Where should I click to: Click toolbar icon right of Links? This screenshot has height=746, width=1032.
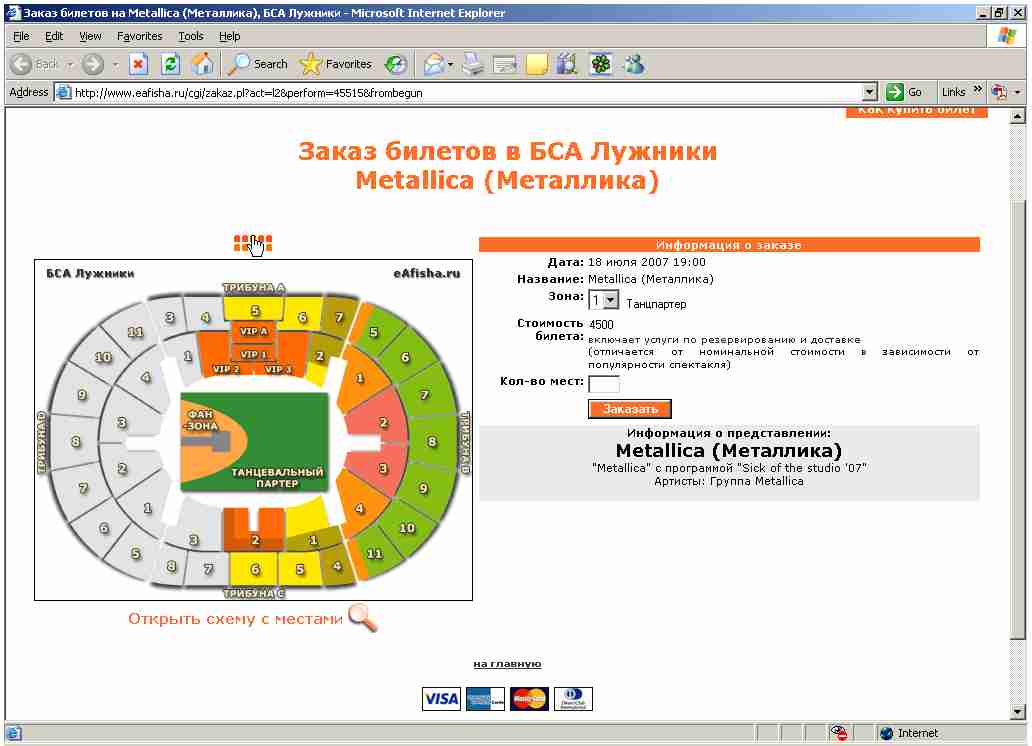tap(999, 92)
